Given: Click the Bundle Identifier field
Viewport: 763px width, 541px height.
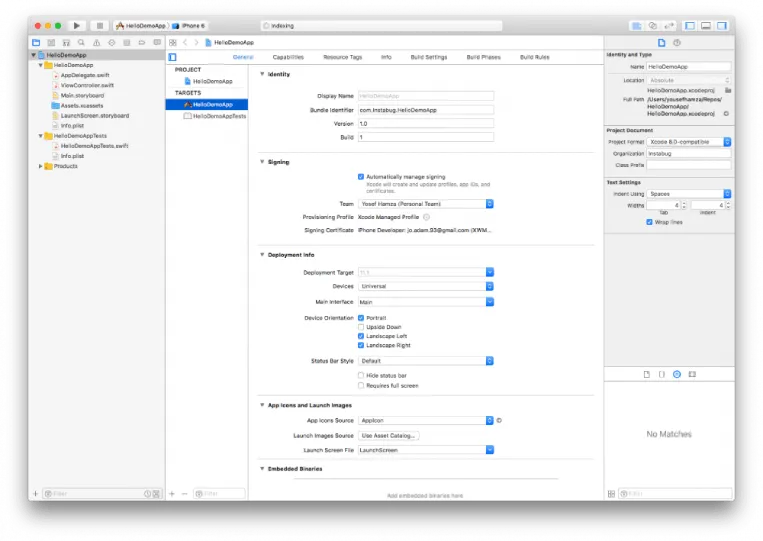Looking at the screenshot, I should [x=426, y=110].
